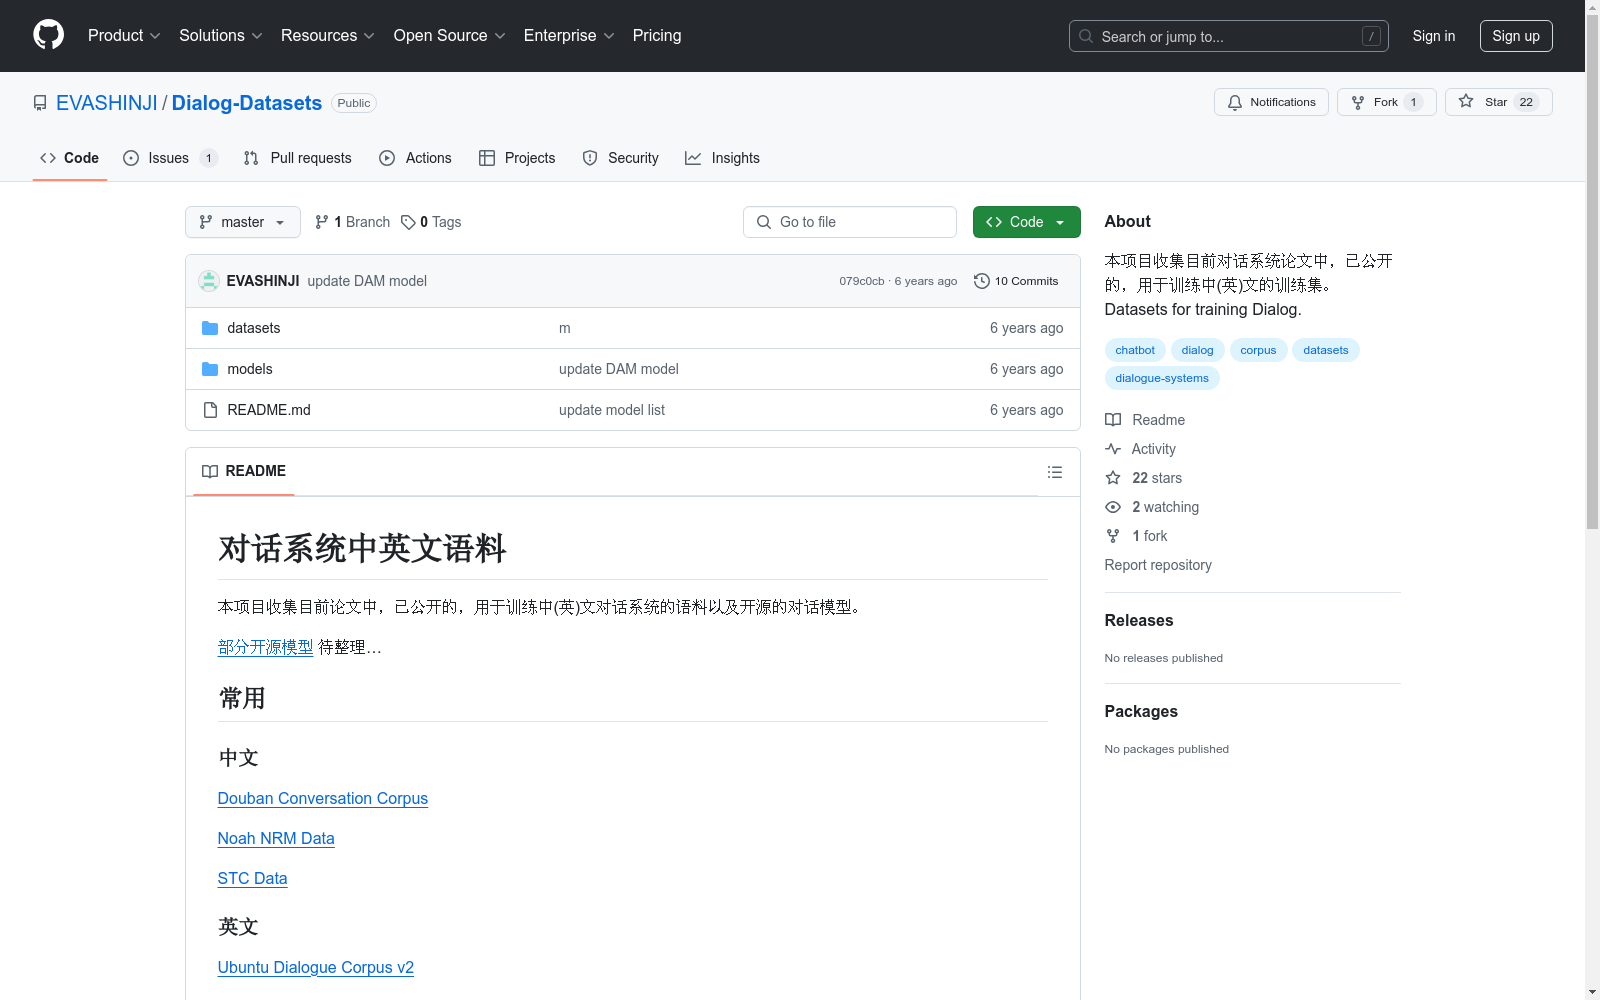Switch to the Code tab
1600x1000 pixels.
(x=70, y=158)
